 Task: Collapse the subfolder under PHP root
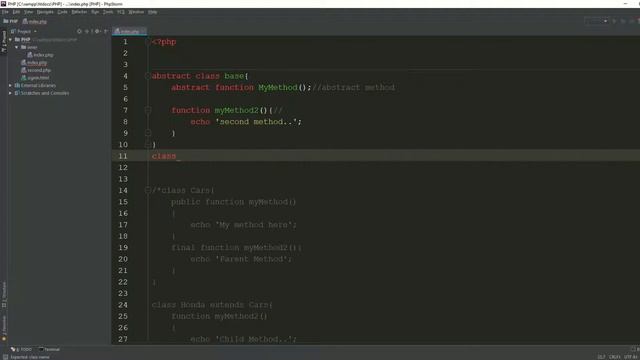(x=17, y=47)
